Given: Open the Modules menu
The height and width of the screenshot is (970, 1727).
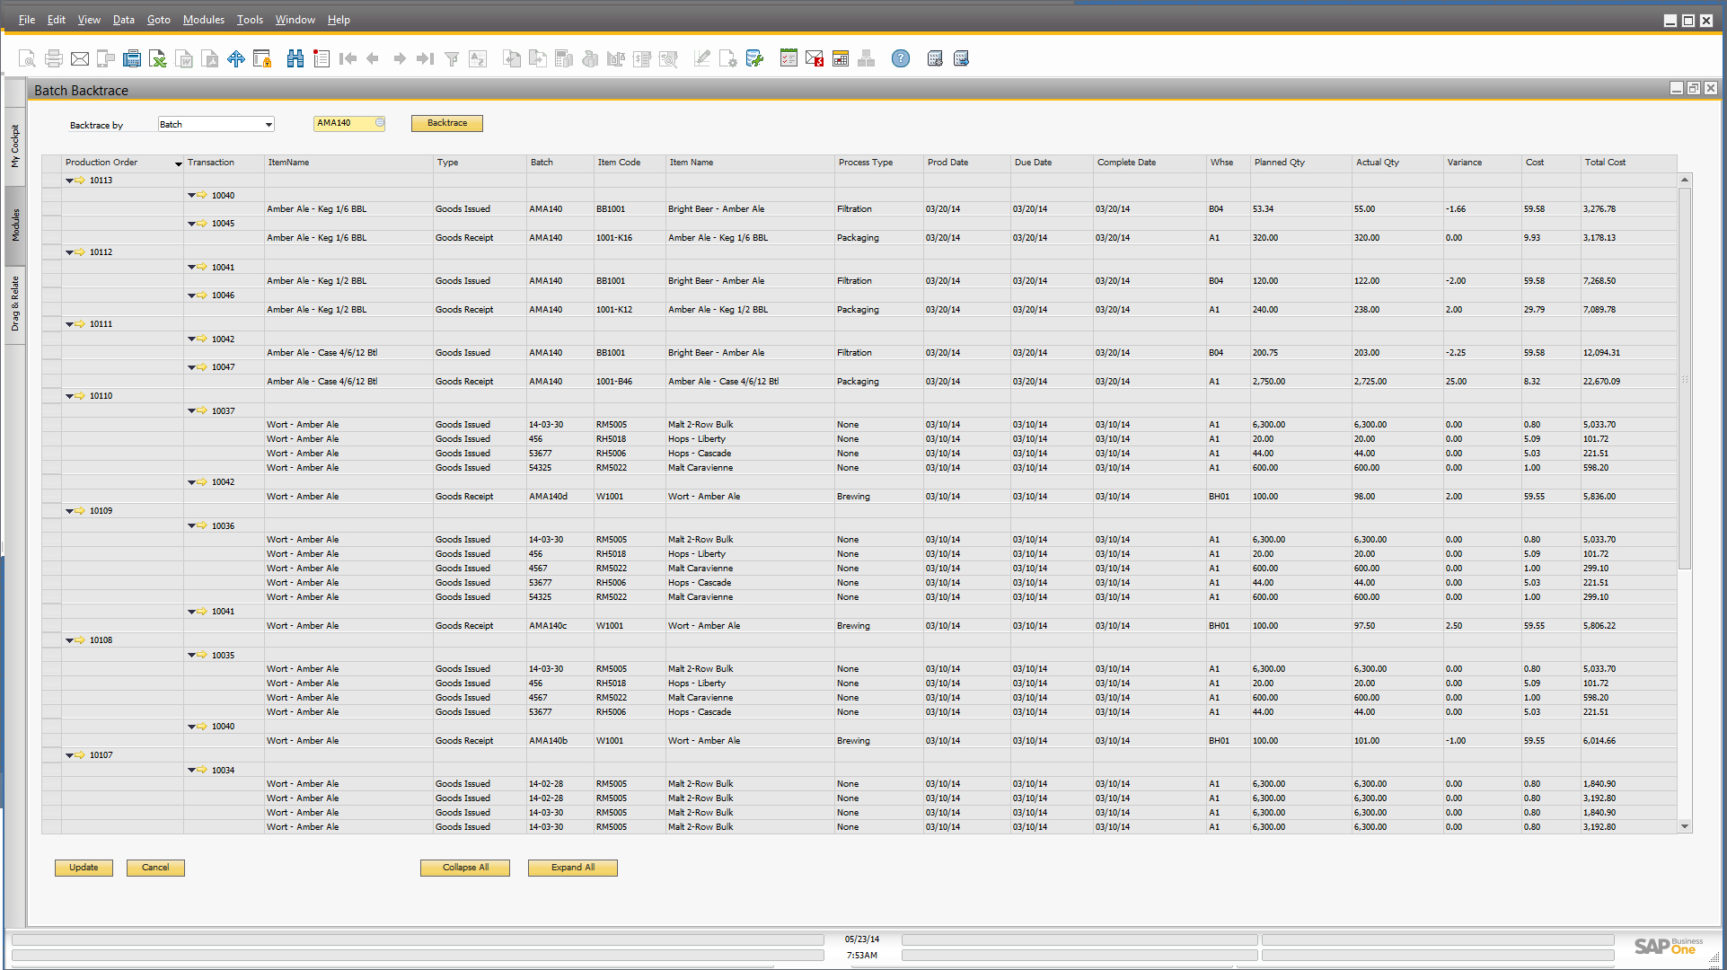Looking at the screenshot, I should pos(203,19).
